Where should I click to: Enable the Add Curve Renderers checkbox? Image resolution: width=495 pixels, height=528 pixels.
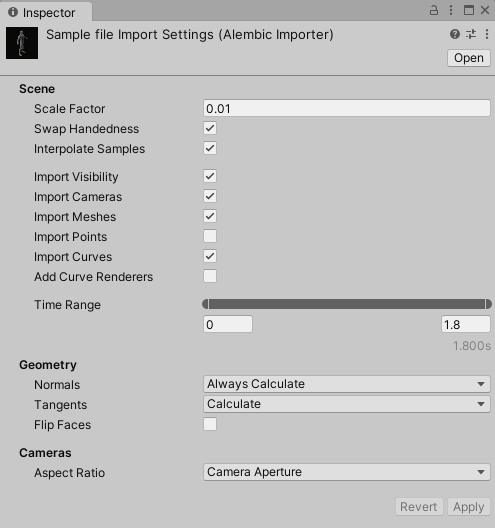click(x=210, y=276)
